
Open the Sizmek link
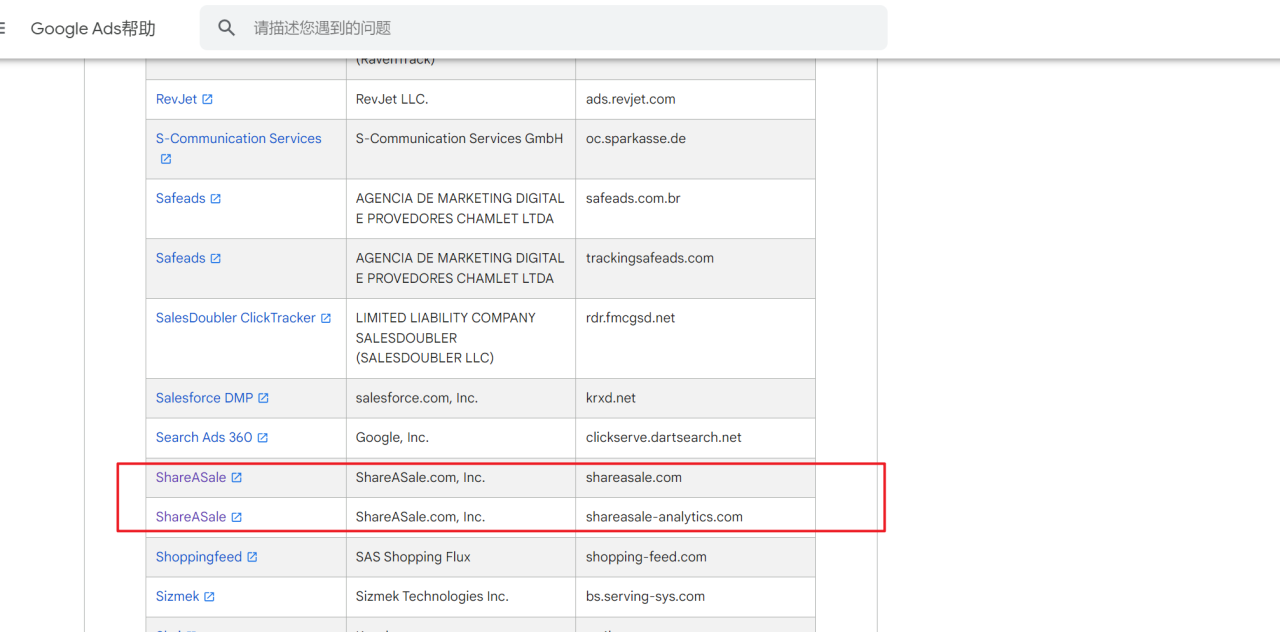(177, 596)
